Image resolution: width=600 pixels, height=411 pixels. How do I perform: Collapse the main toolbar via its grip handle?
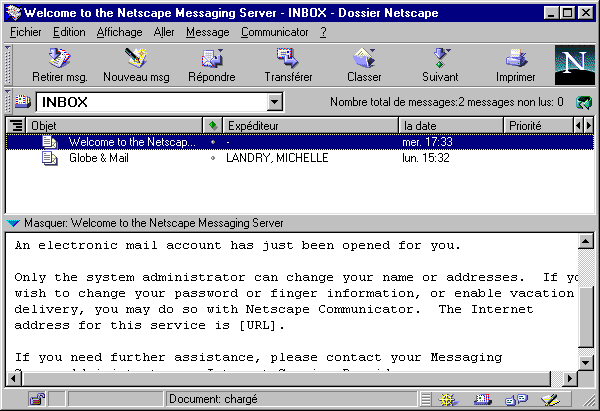(8, 65)
